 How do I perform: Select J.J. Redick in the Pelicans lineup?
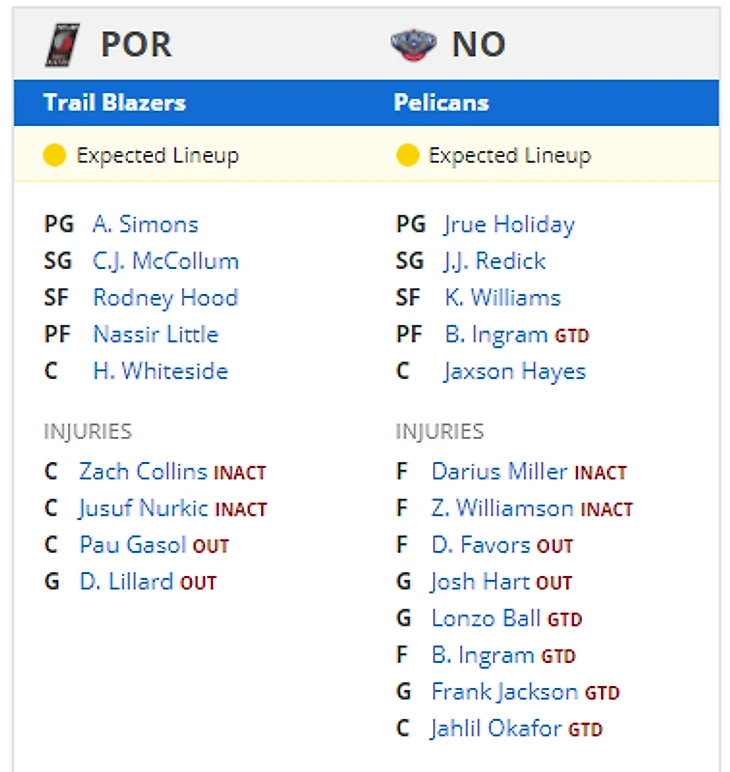coord(495,261)
